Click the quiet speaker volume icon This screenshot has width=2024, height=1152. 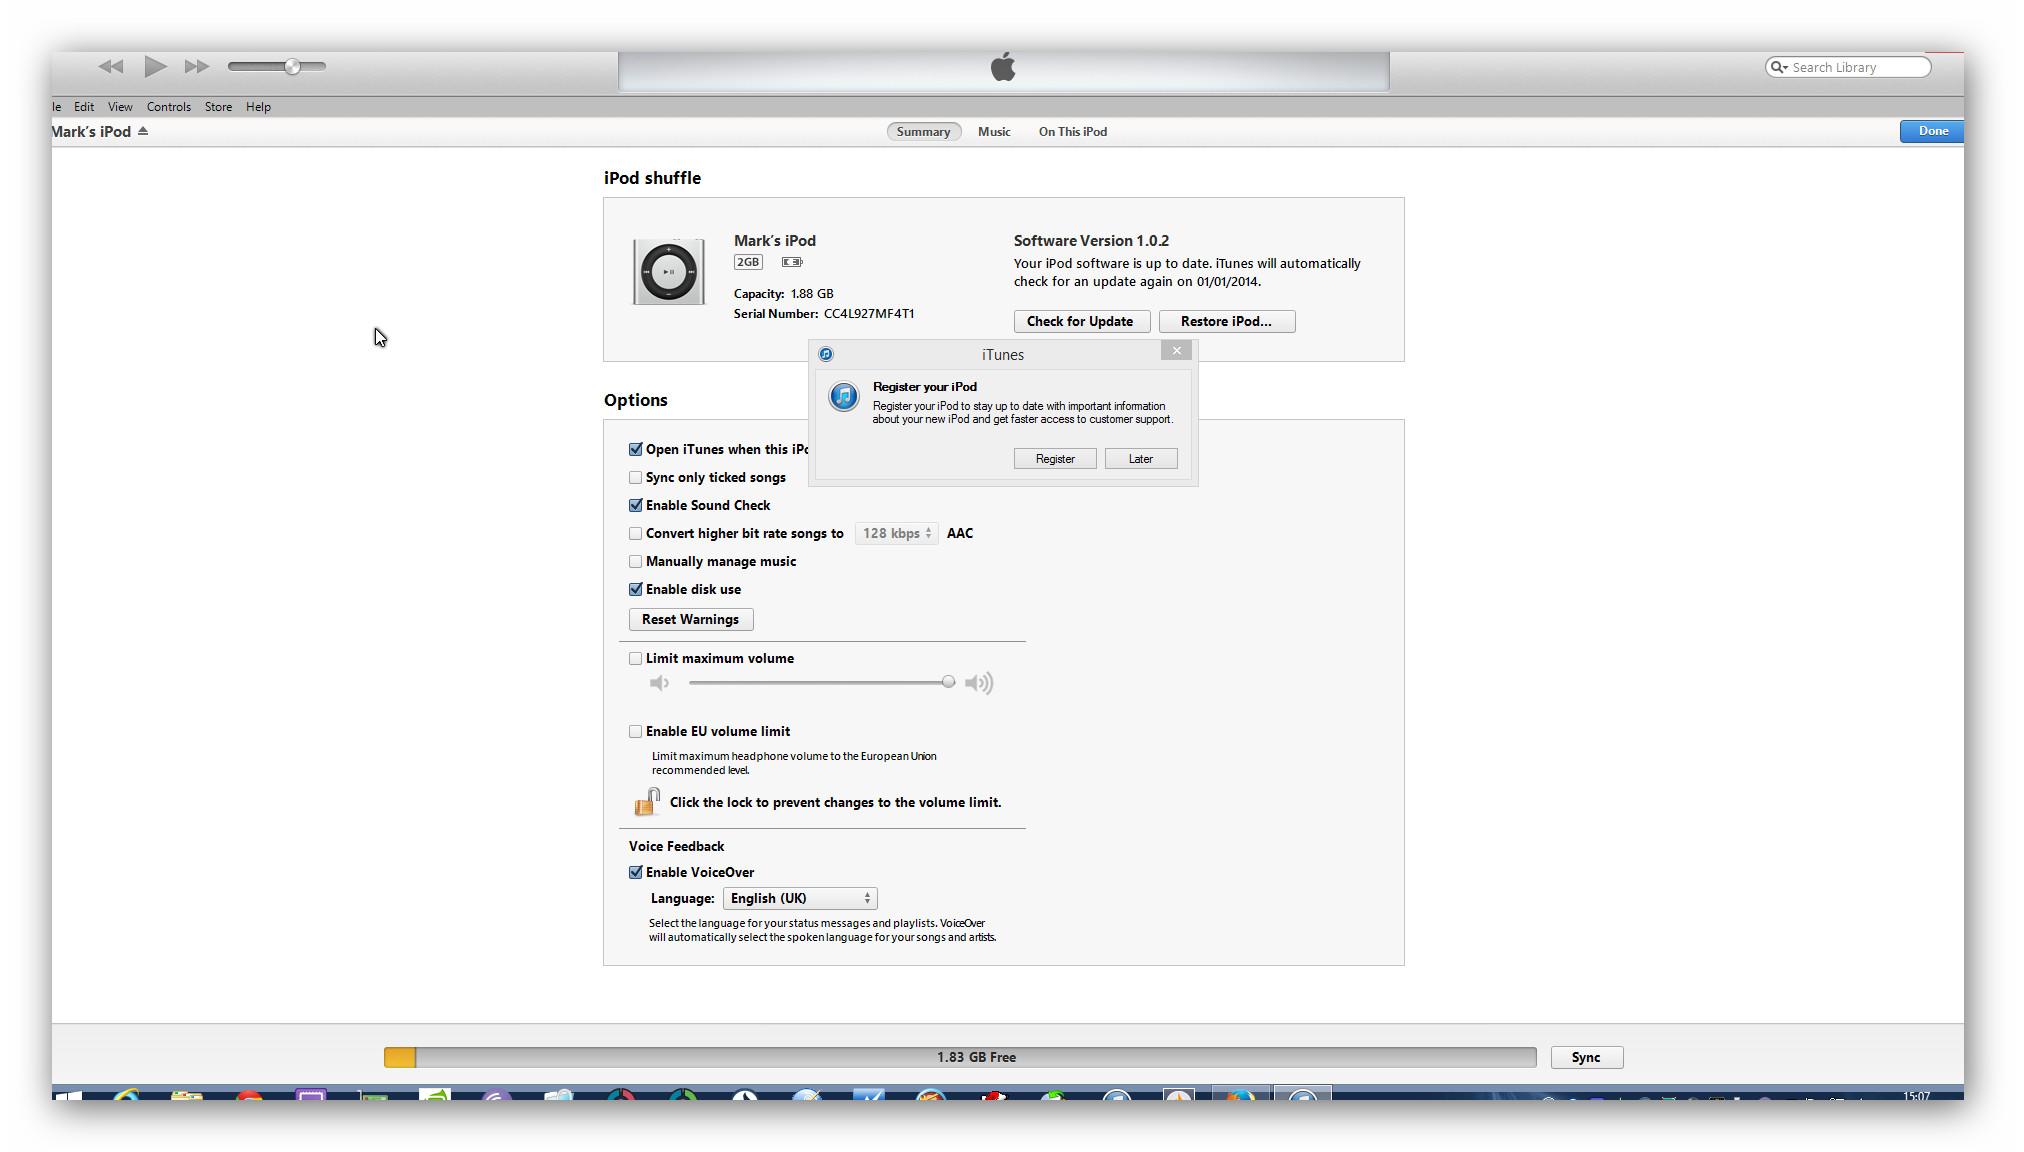[659, 683]
